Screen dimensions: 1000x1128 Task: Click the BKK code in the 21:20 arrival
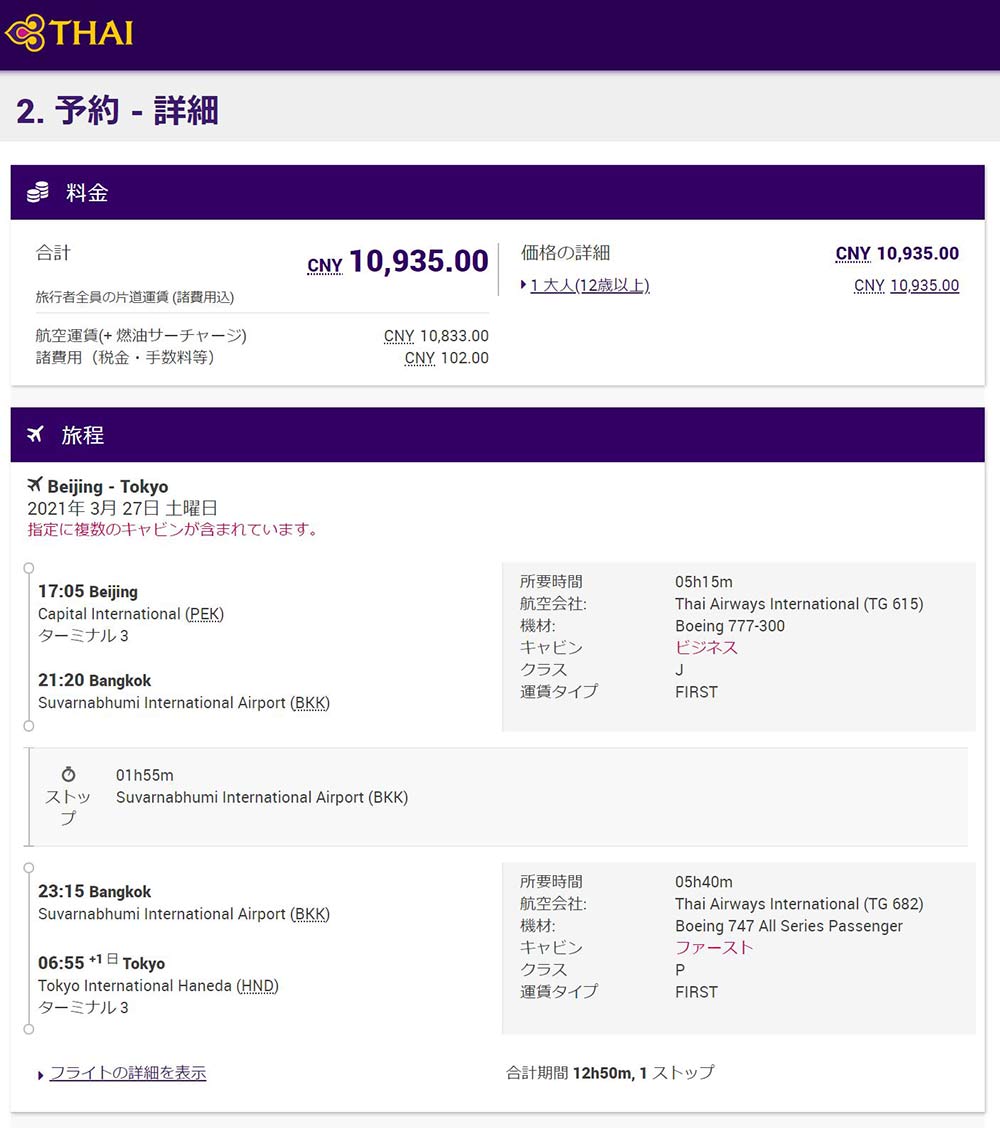point(310,703)
